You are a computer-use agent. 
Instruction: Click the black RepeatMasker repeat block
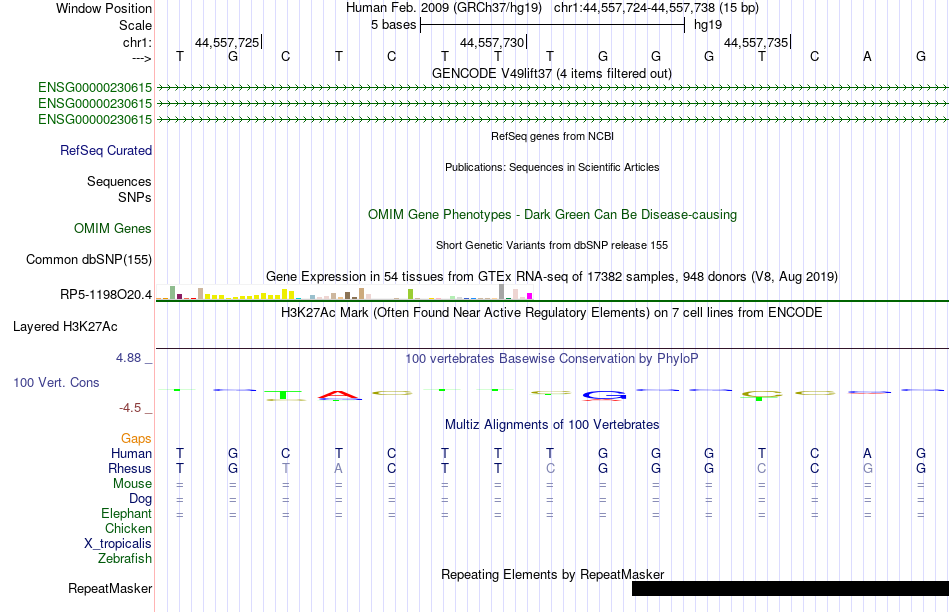(x=790, y=588)
